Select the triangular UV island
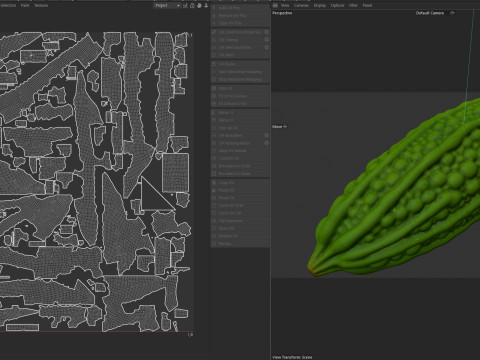 tap(153, 198)
